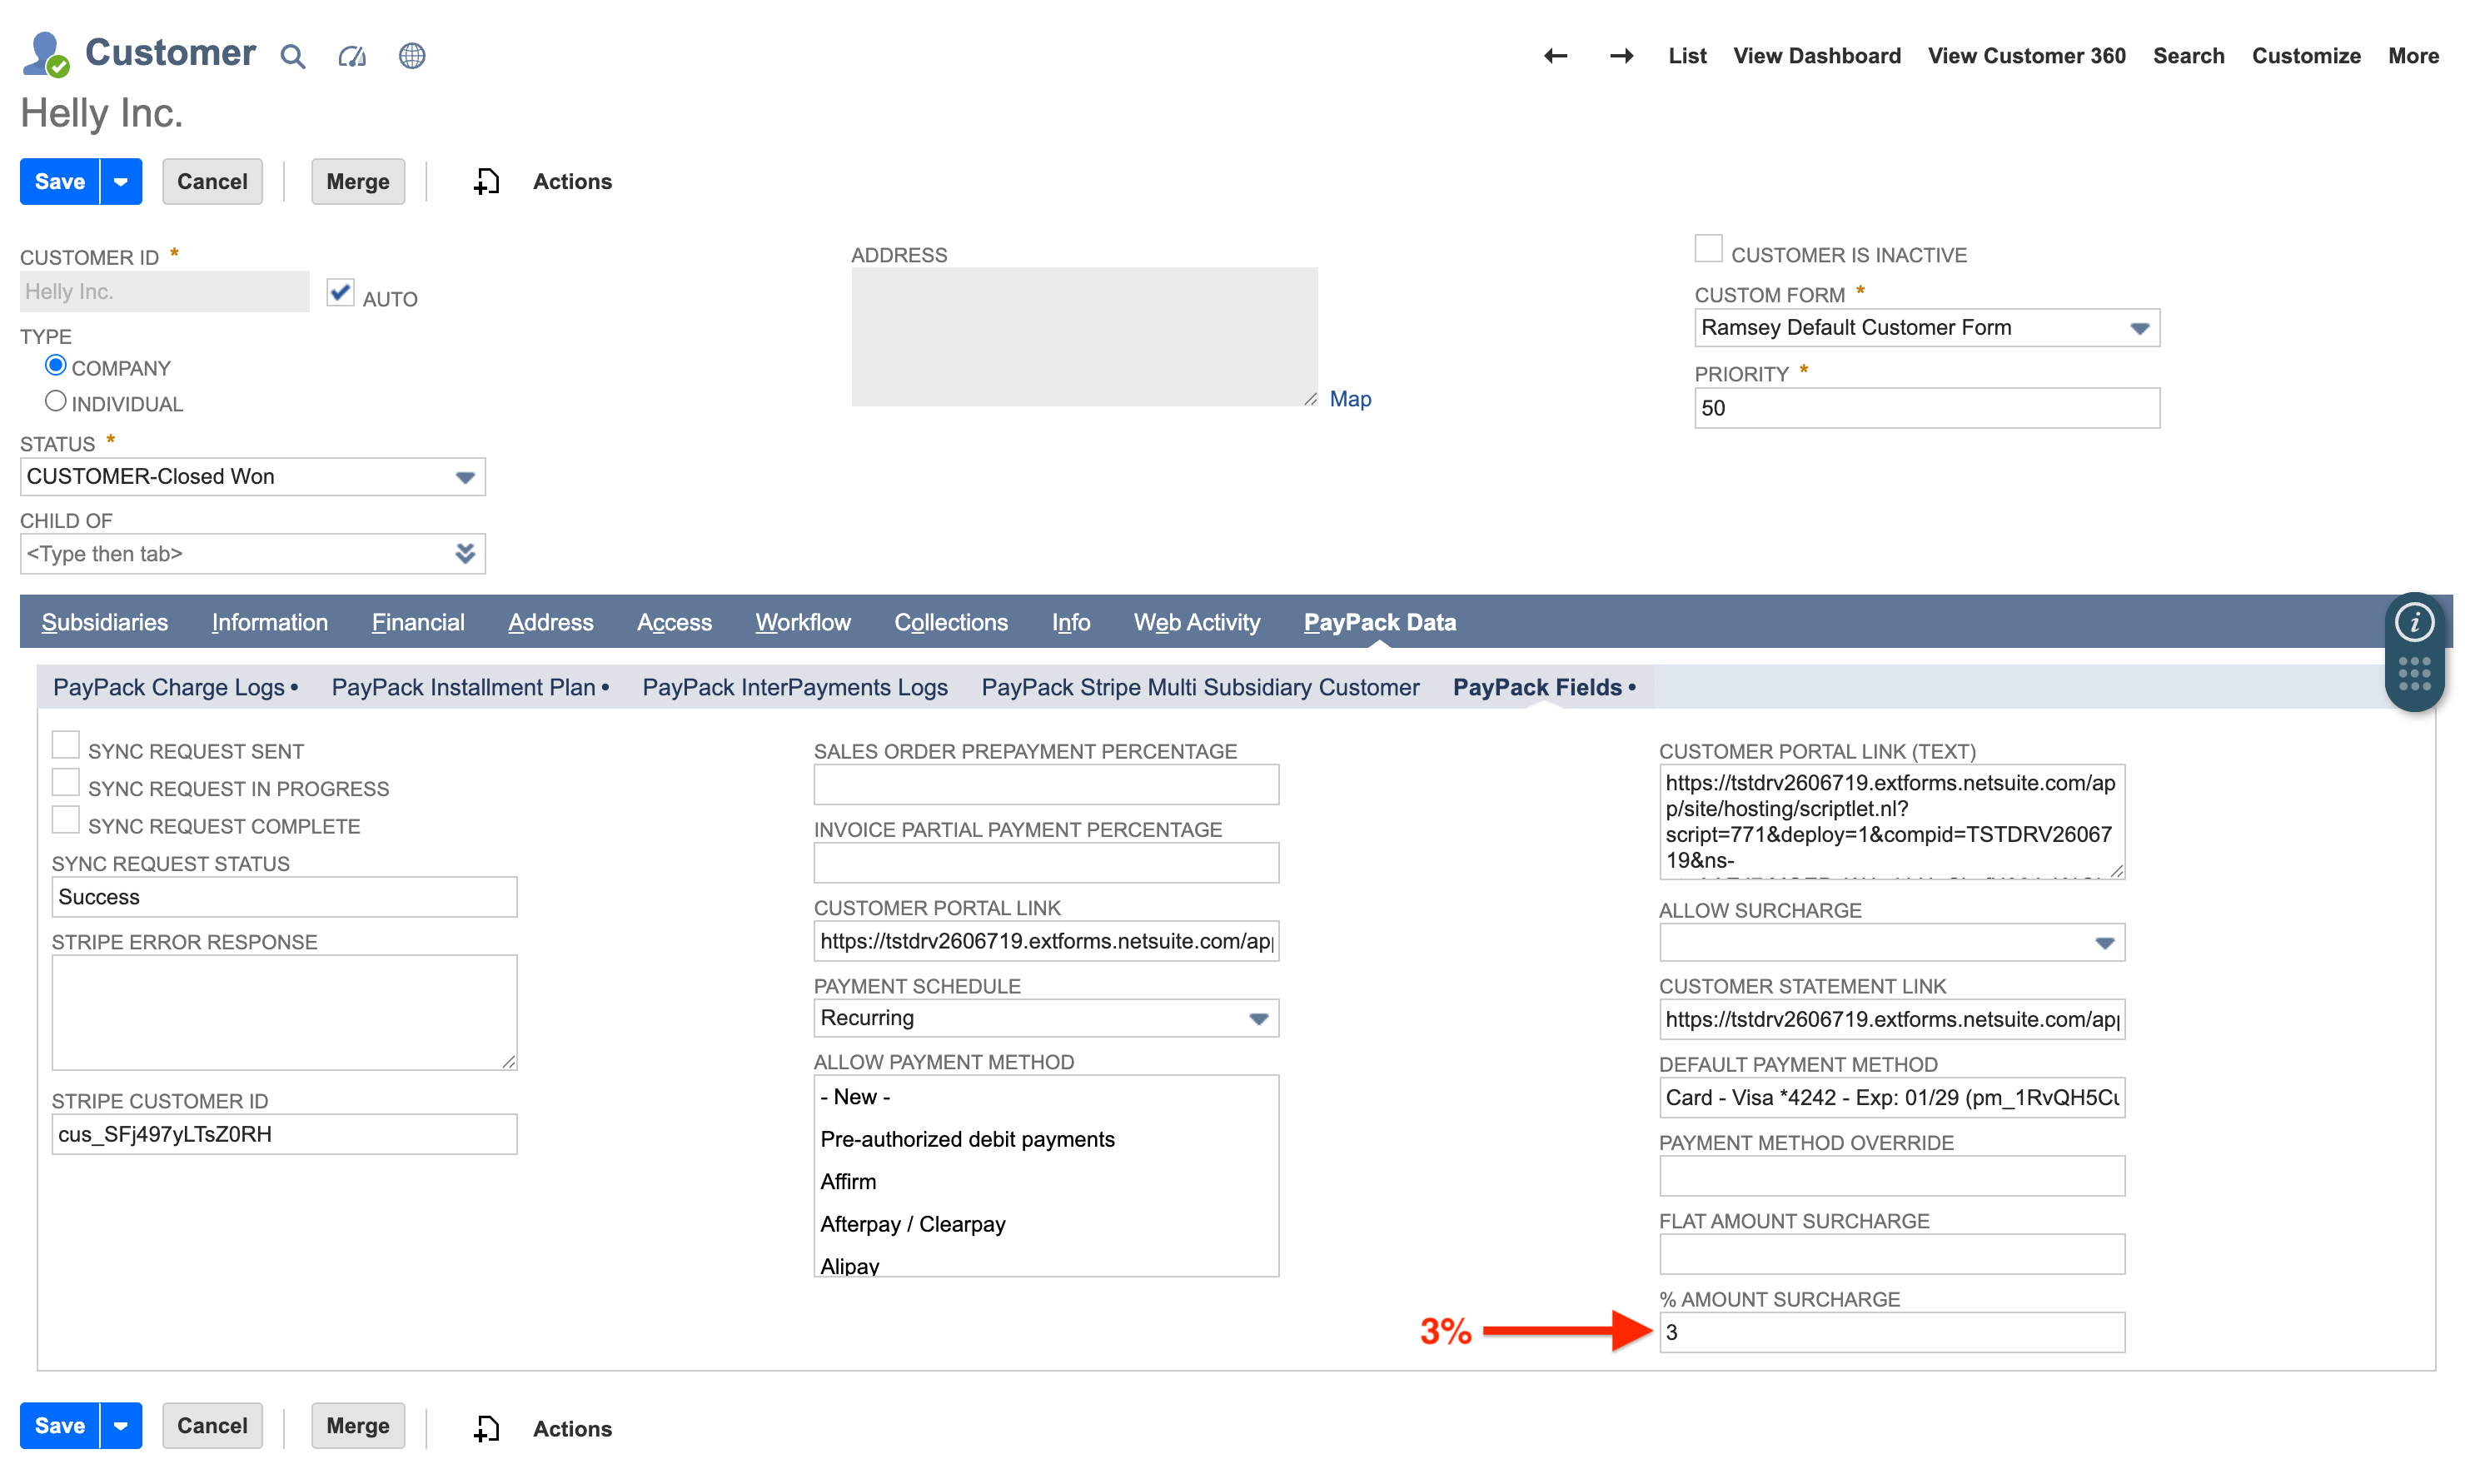The width and height of the screenshot is (2465, 1484).
Task: Switch to the Collections tab
Action: point(950,621)
